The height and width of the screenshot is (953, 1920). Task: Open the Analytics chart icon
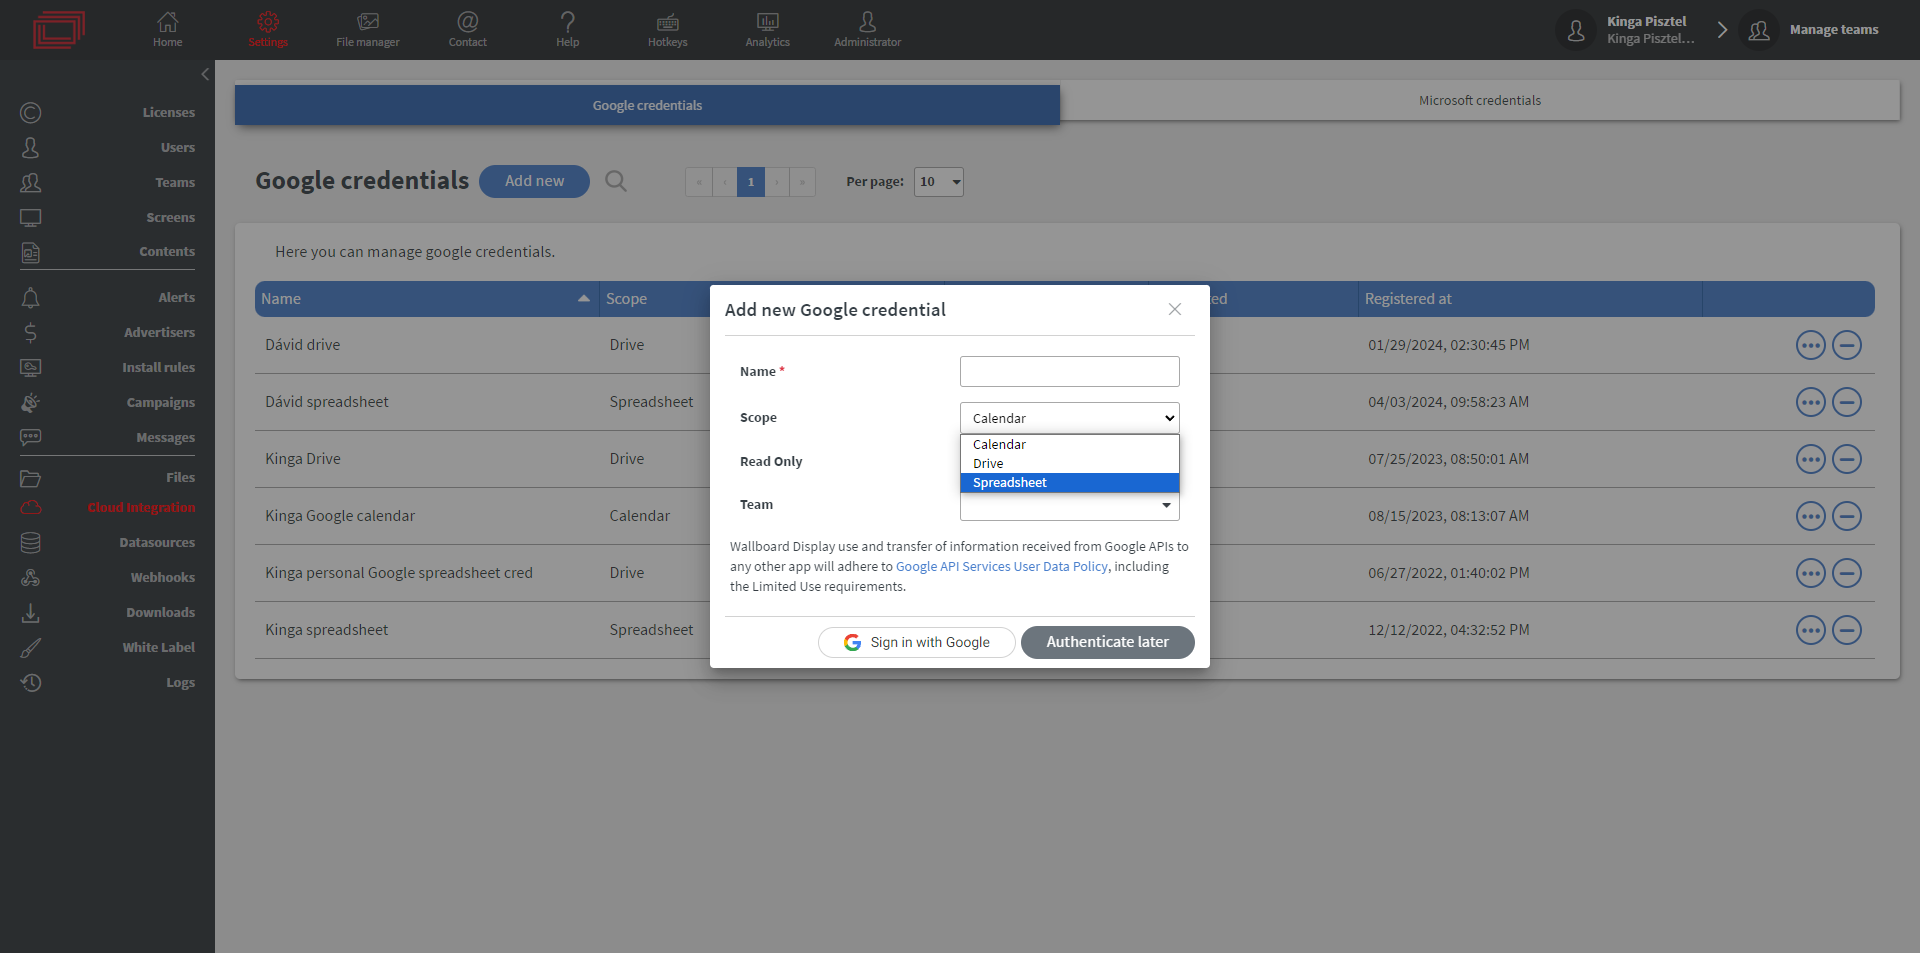click(767, 22)
